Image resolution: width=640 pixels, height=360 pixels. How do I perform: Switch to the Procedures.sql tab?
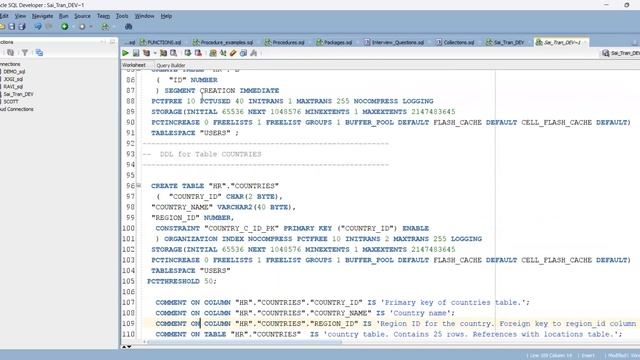point(284,42)
